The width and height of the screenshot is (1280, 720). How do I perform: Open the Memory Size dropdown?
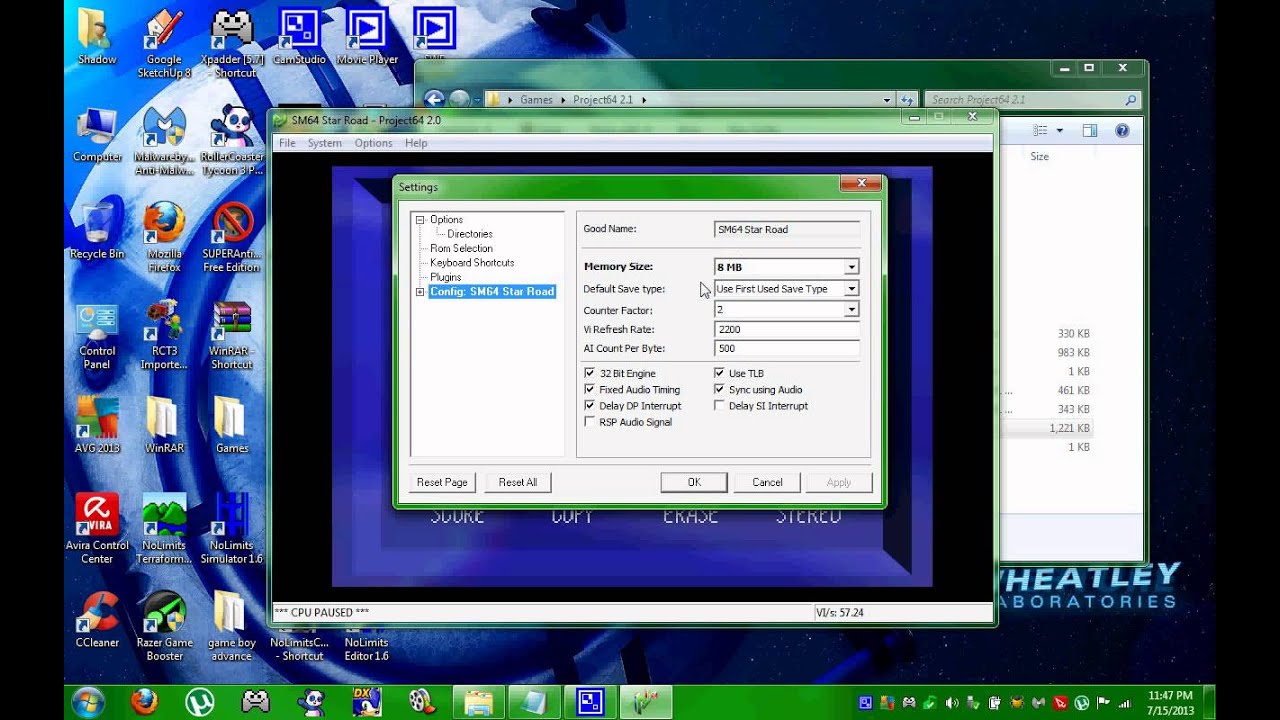(x=851, y=267)
